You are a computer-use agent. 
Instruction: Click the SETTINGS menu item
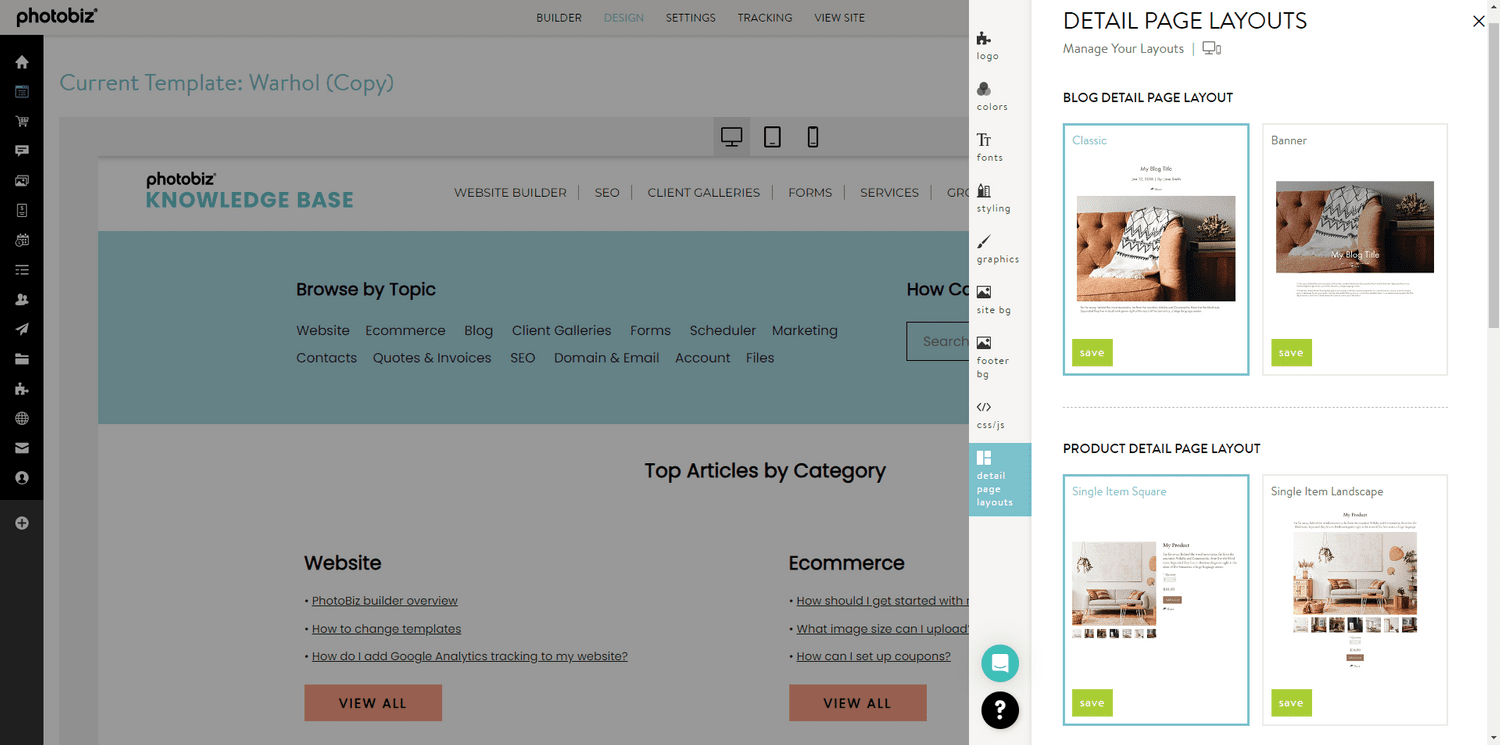(690, 17)
